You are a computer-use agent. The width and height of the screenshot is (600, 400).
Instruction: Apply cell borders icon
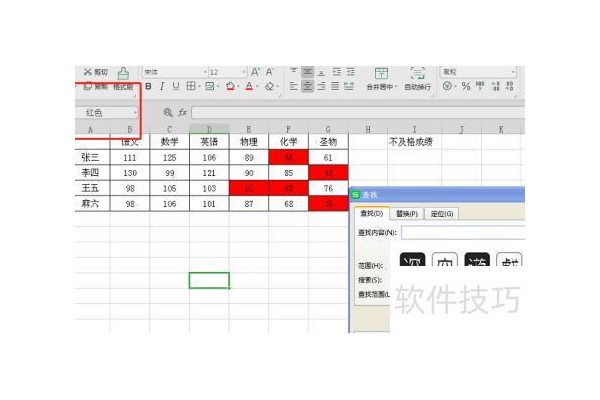click(x=191, y=86)
